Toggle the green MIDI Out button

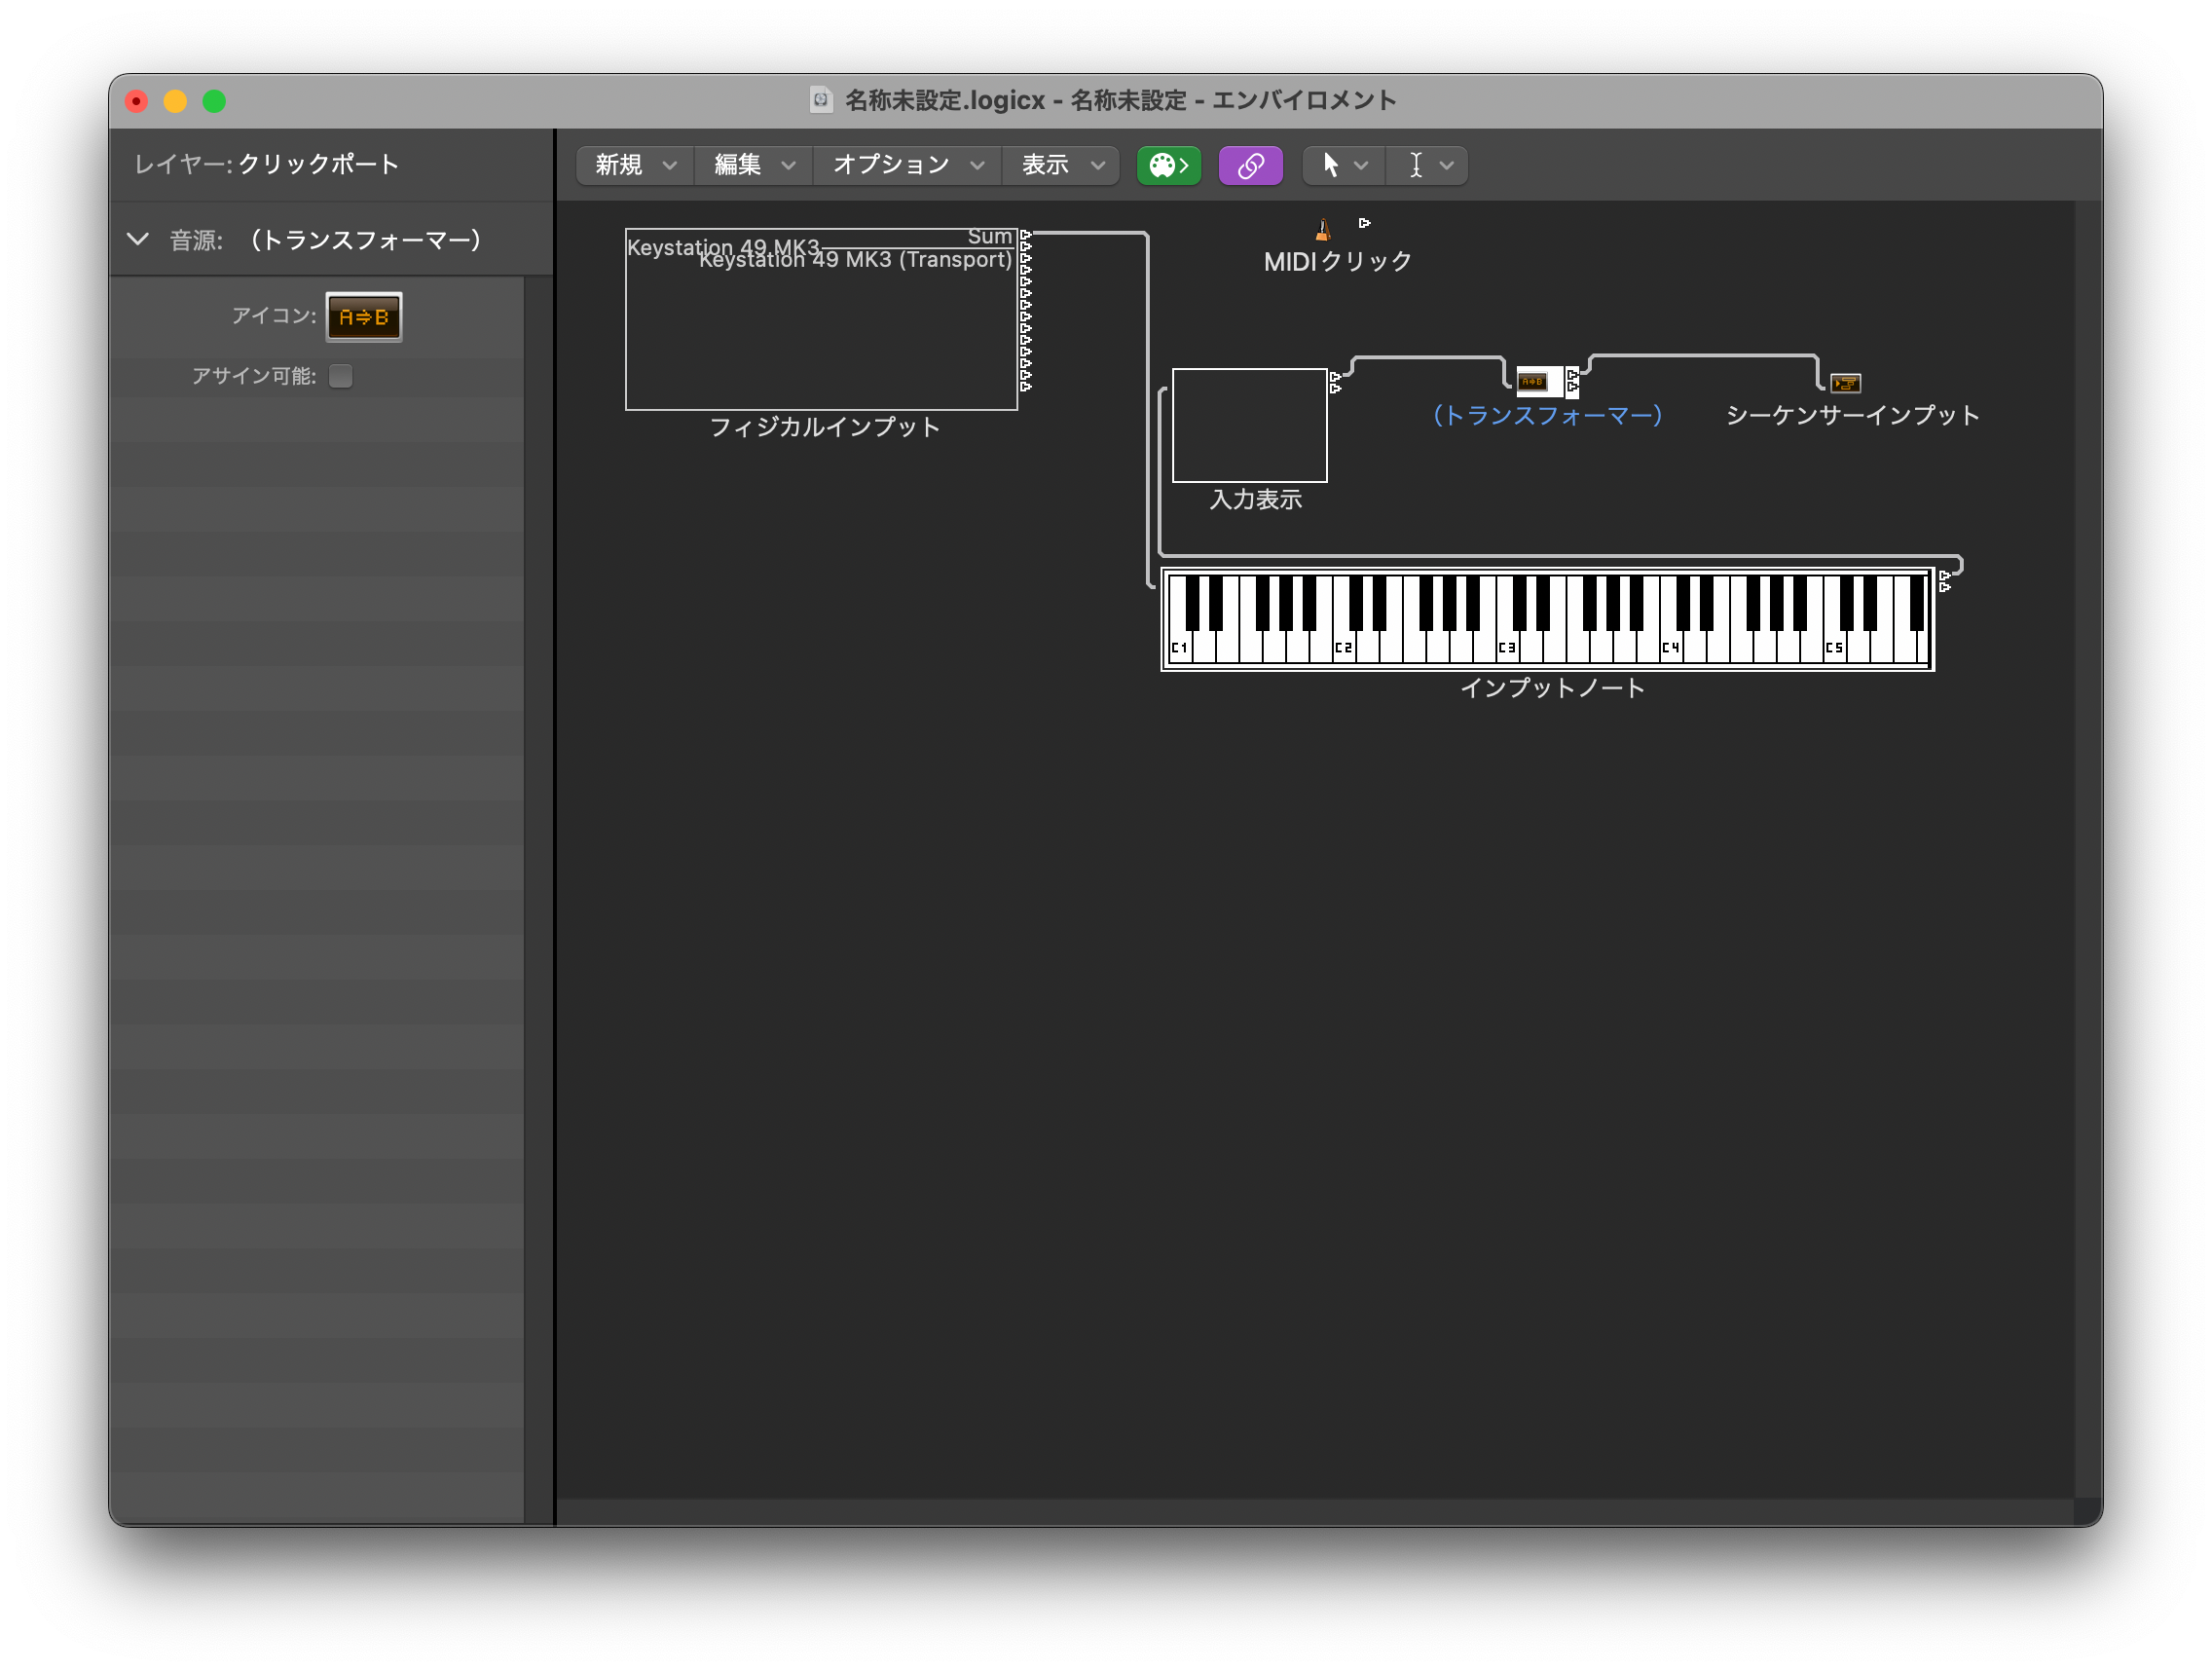pyautogui.click(x=1168, y=165)
